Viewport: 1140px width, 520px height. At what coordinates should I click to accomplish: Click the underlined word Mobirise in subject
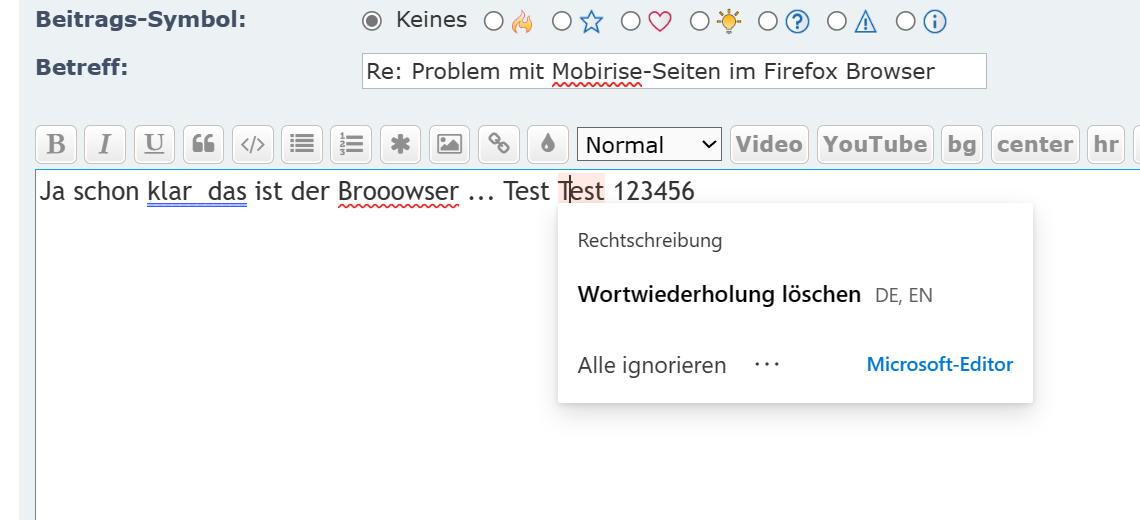coord(597,72)
